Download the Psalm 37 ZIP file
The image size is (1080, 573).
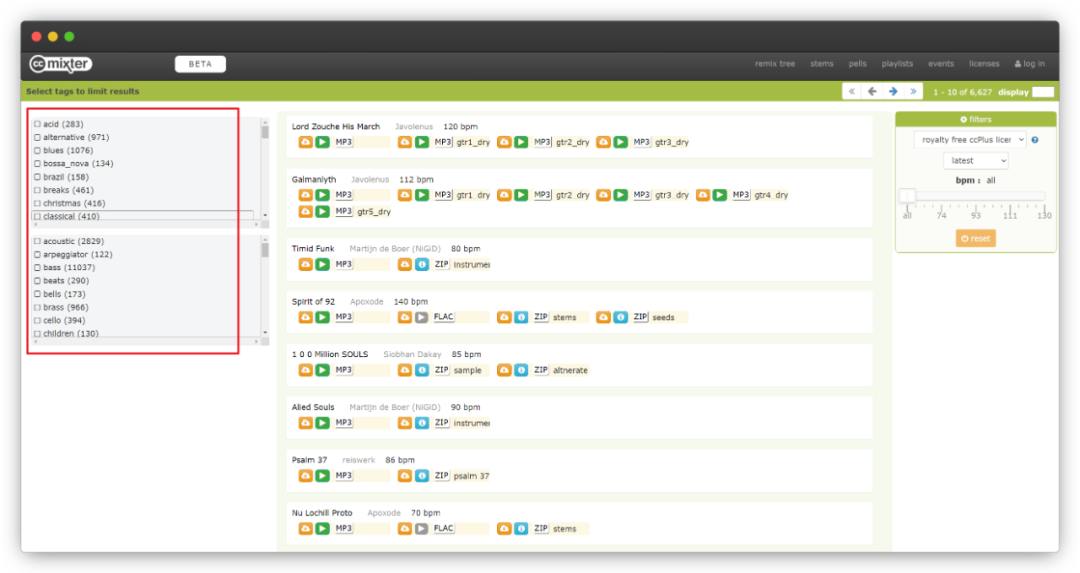(x=405, y=476)
